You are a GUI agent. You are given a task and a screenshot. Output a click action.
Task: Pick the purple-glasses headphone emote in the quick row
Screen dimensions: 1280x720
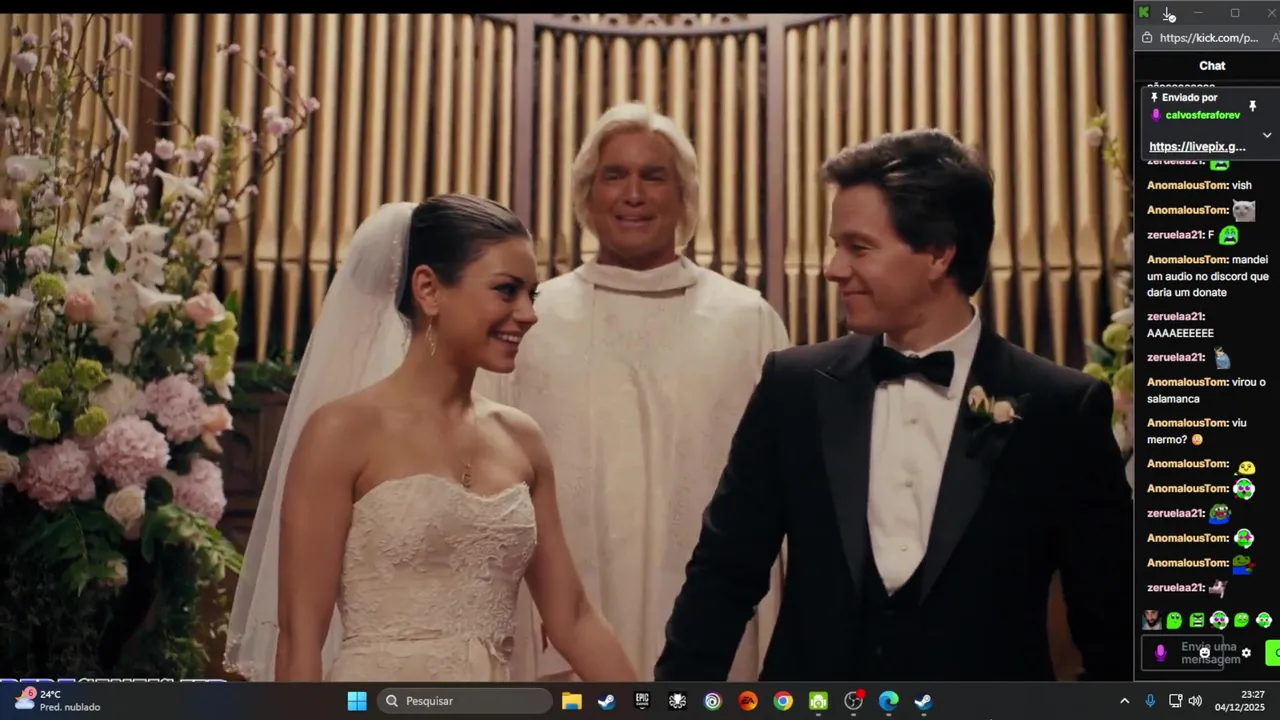coord(1219,620)
